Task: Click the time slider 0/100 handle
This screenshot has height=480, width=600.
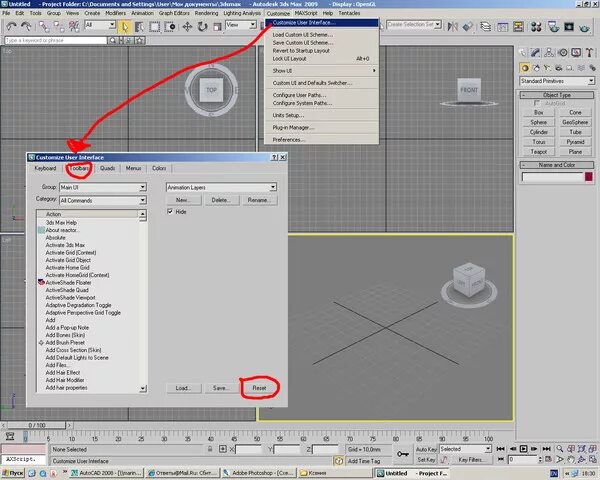Action: pyautogui.click(x=37, y=425)
